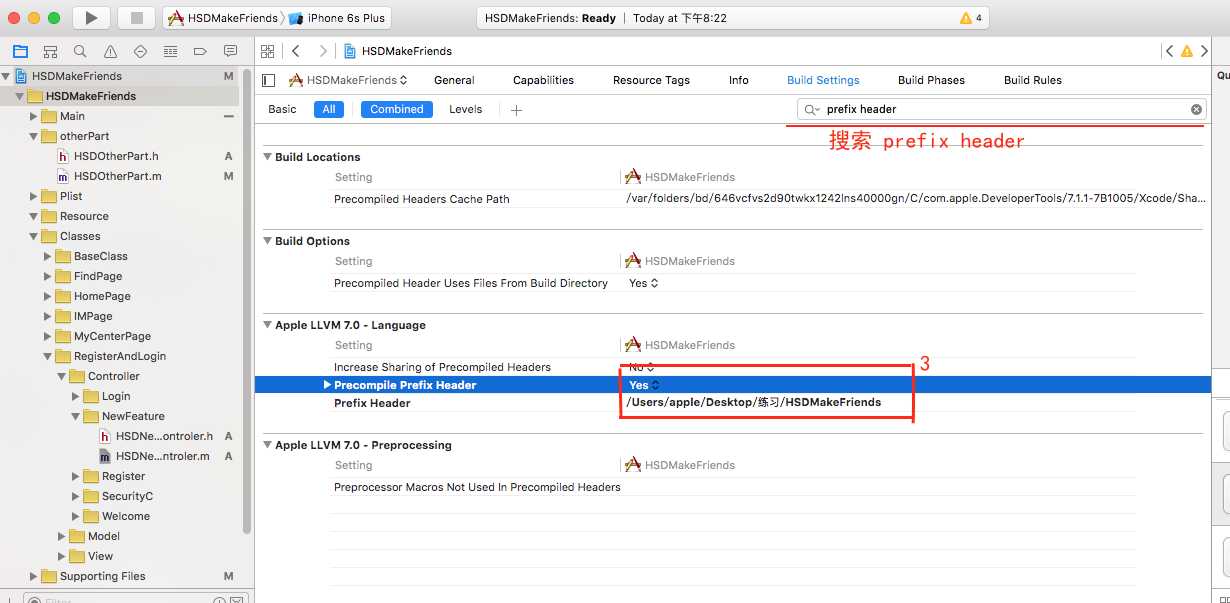The width and height of the screenshot is (1230, 603).
Task: Open the debug navigator tab
Action: click(170, 51)
